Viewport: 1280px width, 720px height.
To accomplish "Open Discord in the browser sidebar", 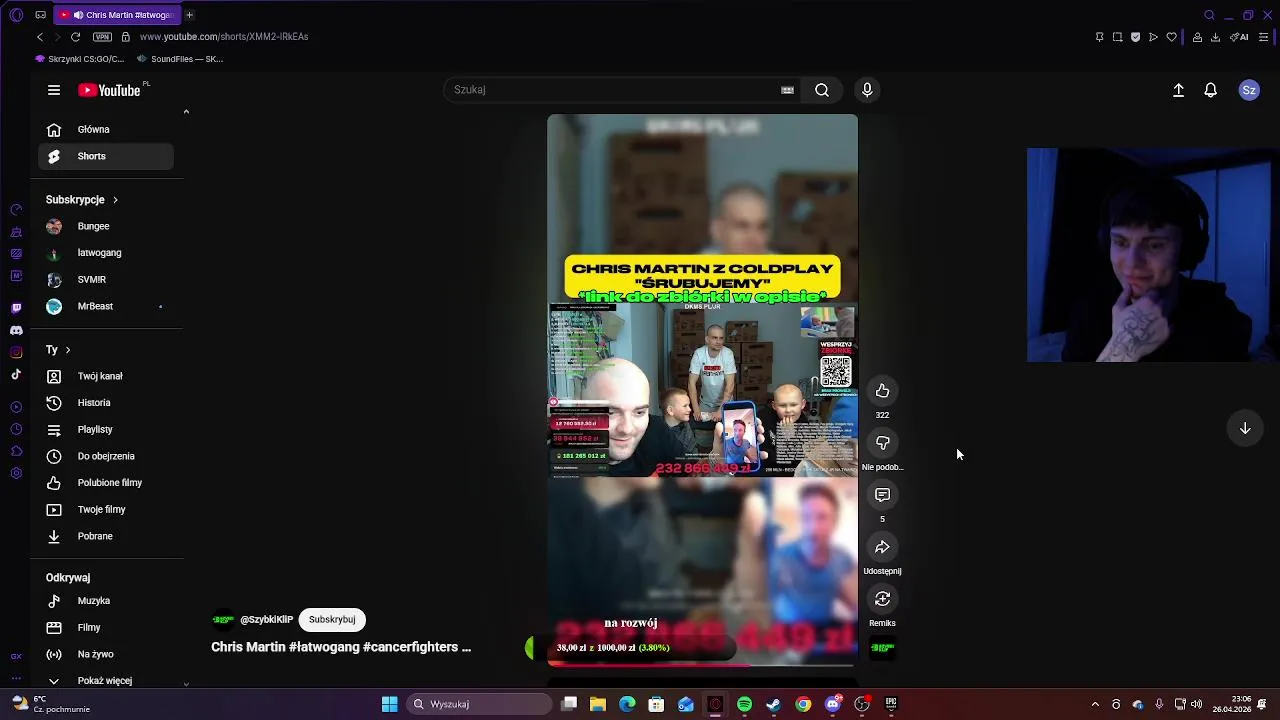I will coord(16,330).
